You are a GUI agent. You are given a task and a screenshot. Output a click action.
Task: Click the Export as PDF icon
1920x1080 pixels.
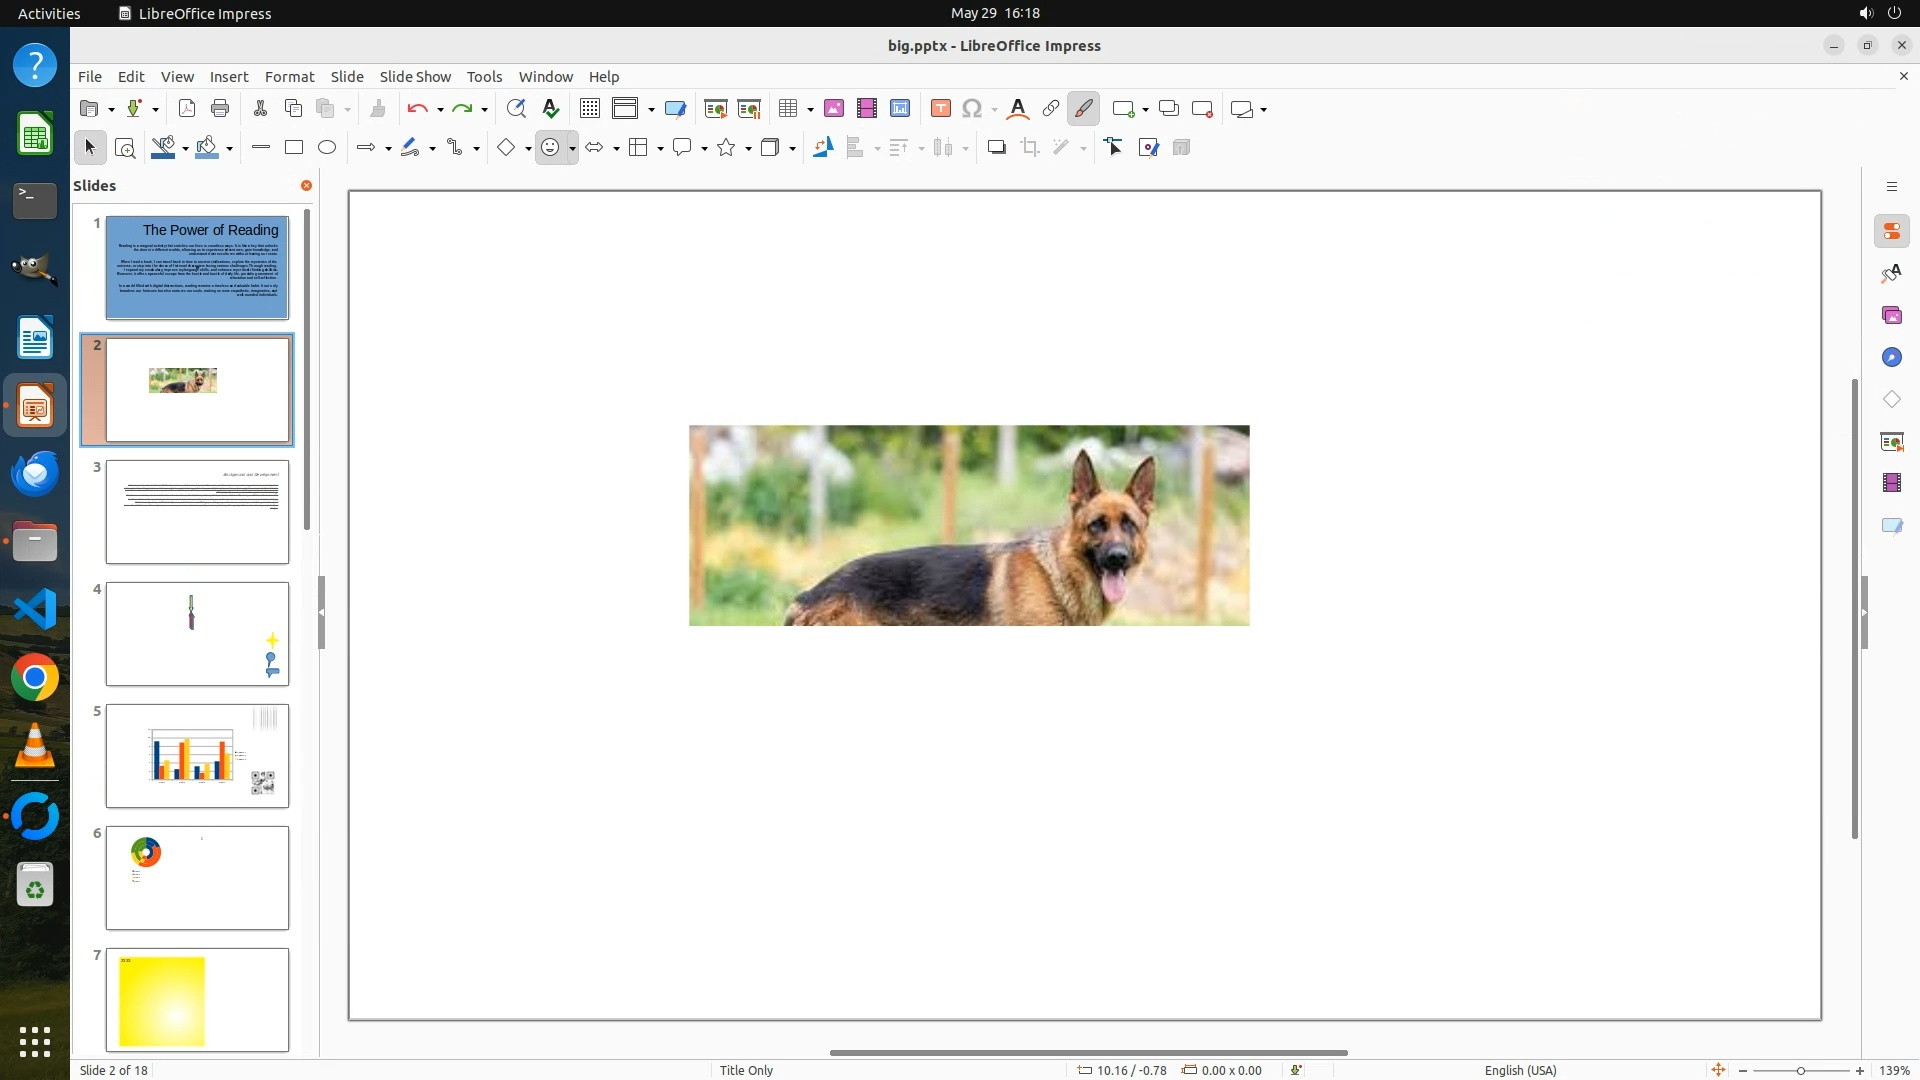(x=186, y=109)
